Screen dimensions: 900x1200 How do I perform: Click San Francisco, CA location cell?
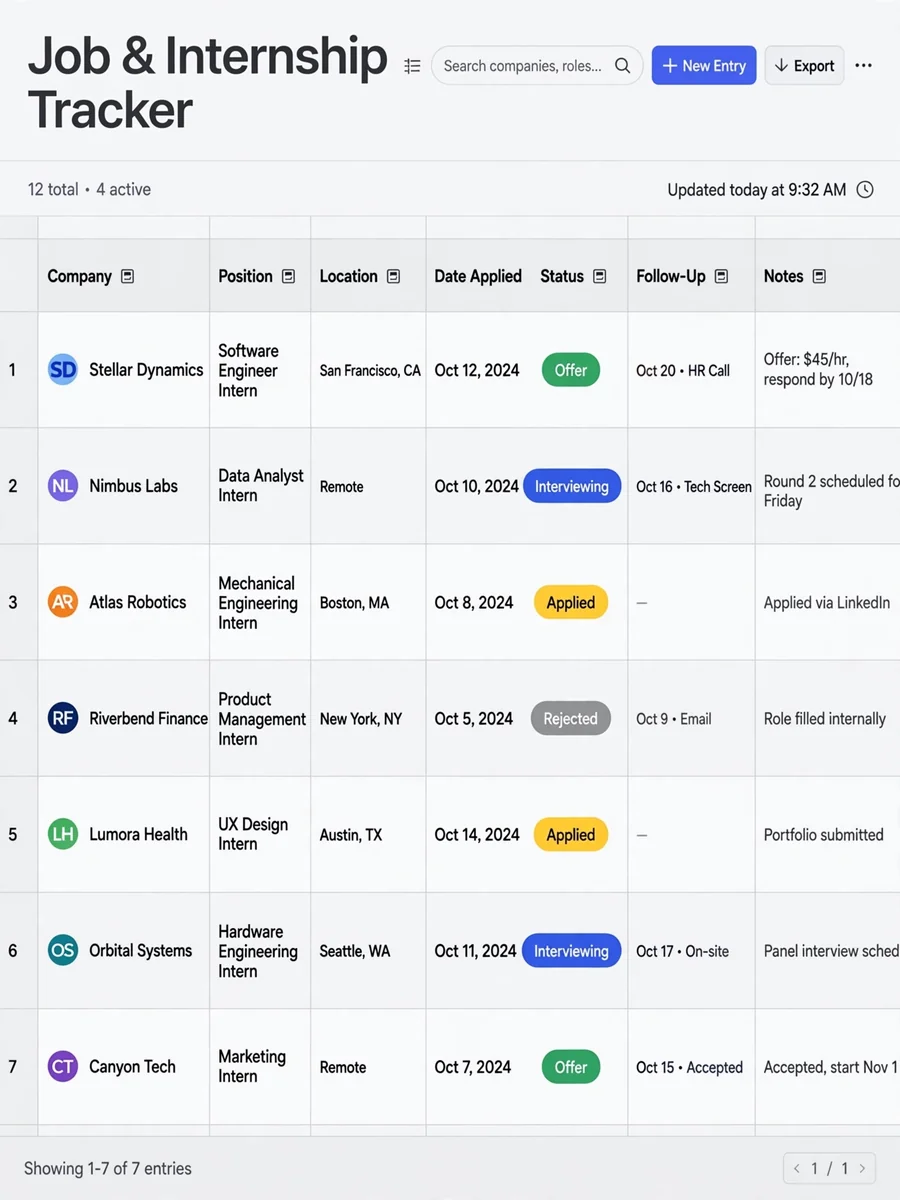coord(370,370)
